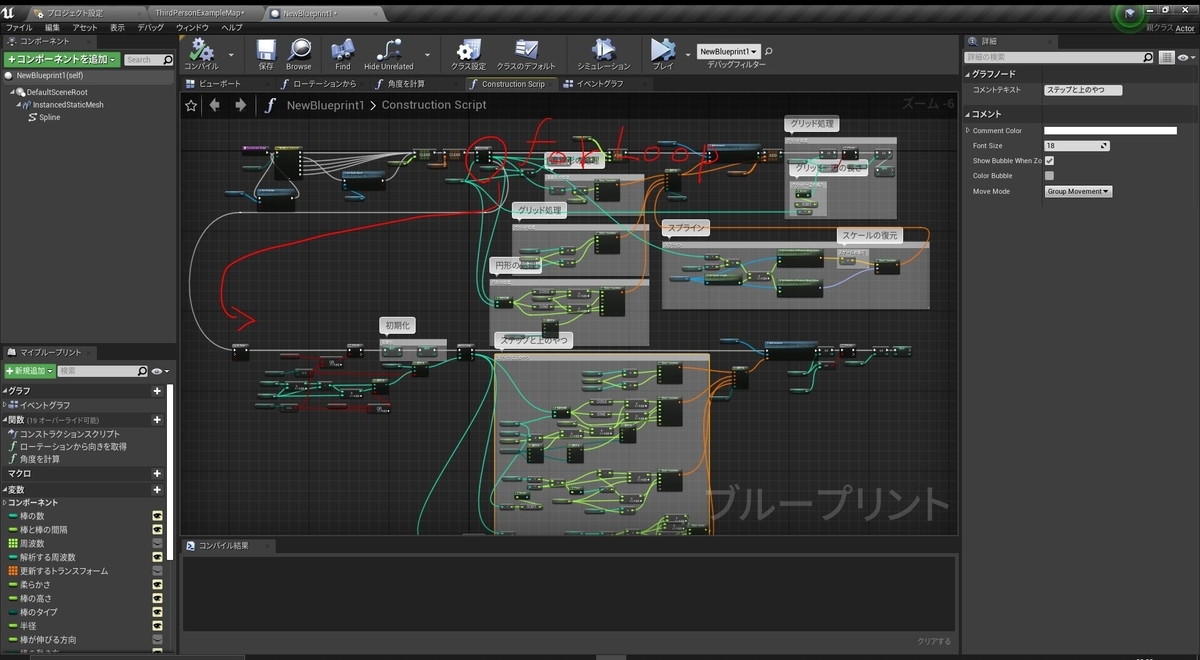Click the Details property matrix grid icon
Screen dimensions: 1200x660
[x=1167, y=58]
